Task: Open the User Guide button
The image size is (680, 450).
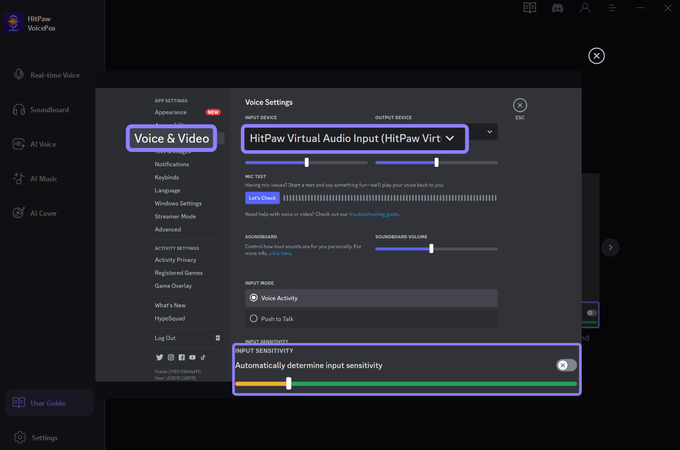Action: point(49,403)
